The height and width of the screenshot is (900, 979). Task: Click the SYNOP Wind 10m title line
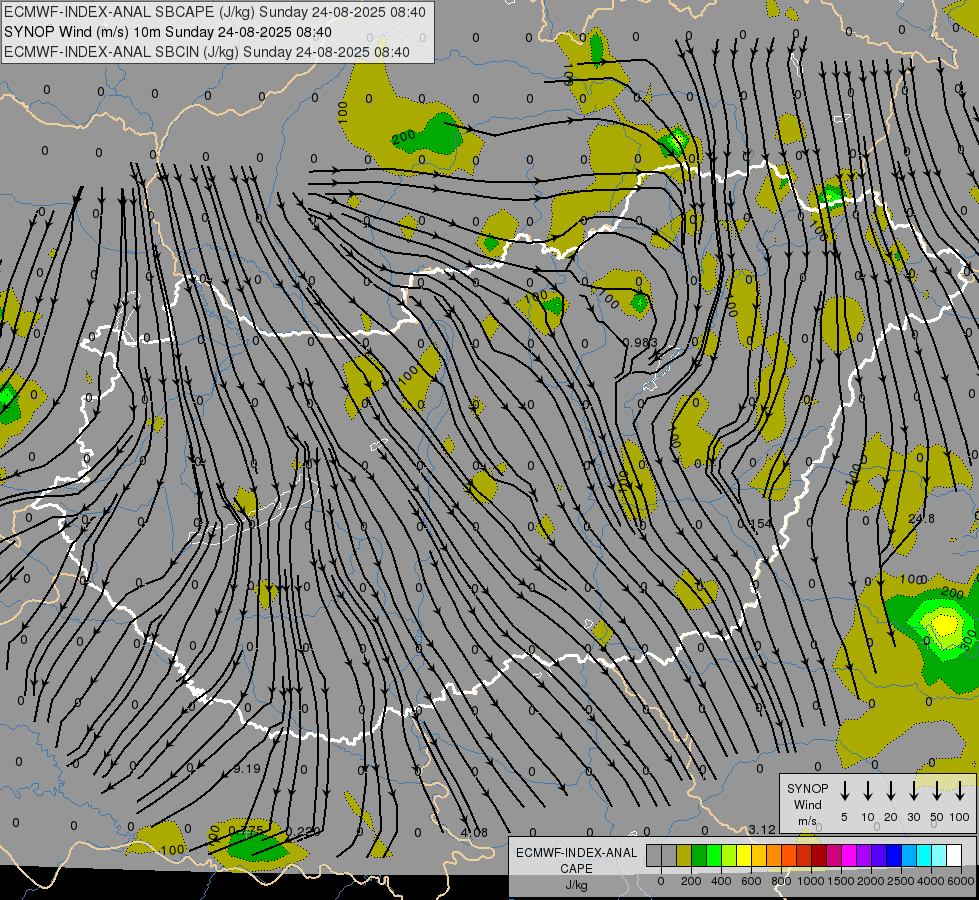(168, 32)
